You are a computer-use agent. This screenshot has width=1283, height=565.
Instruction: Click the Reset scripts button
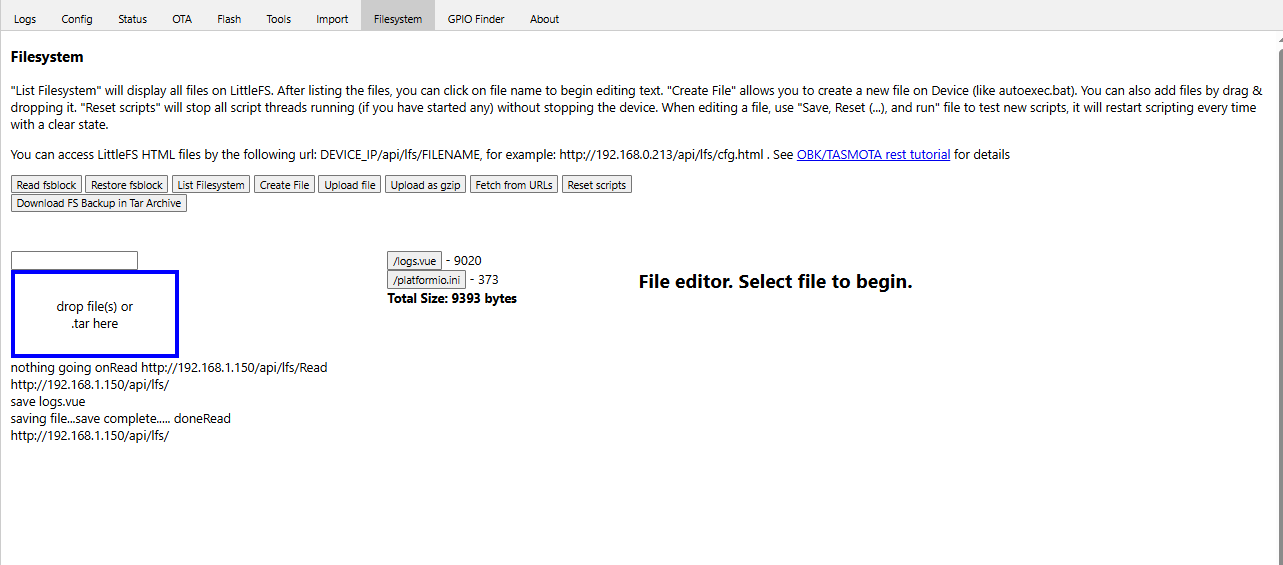(x=597, y=185)
